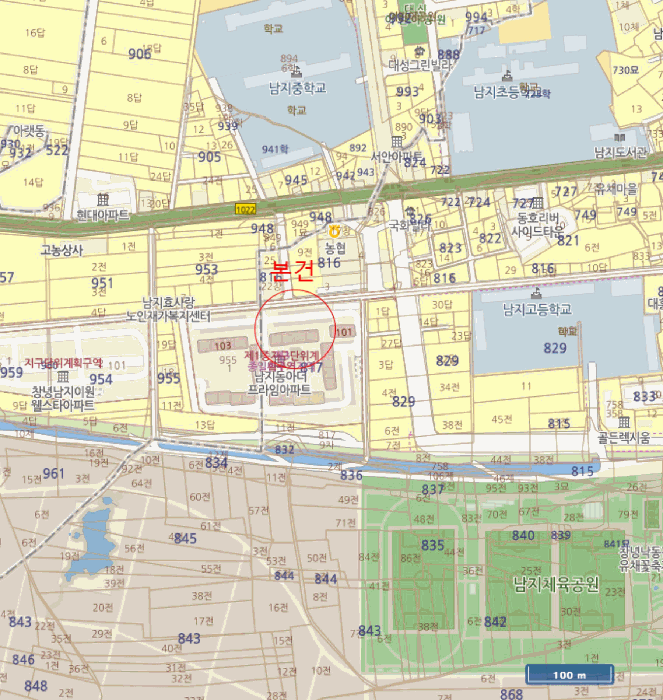Select parcel number 905
Viewport: 663px width, 700px height.
click(x=209, y=157)
